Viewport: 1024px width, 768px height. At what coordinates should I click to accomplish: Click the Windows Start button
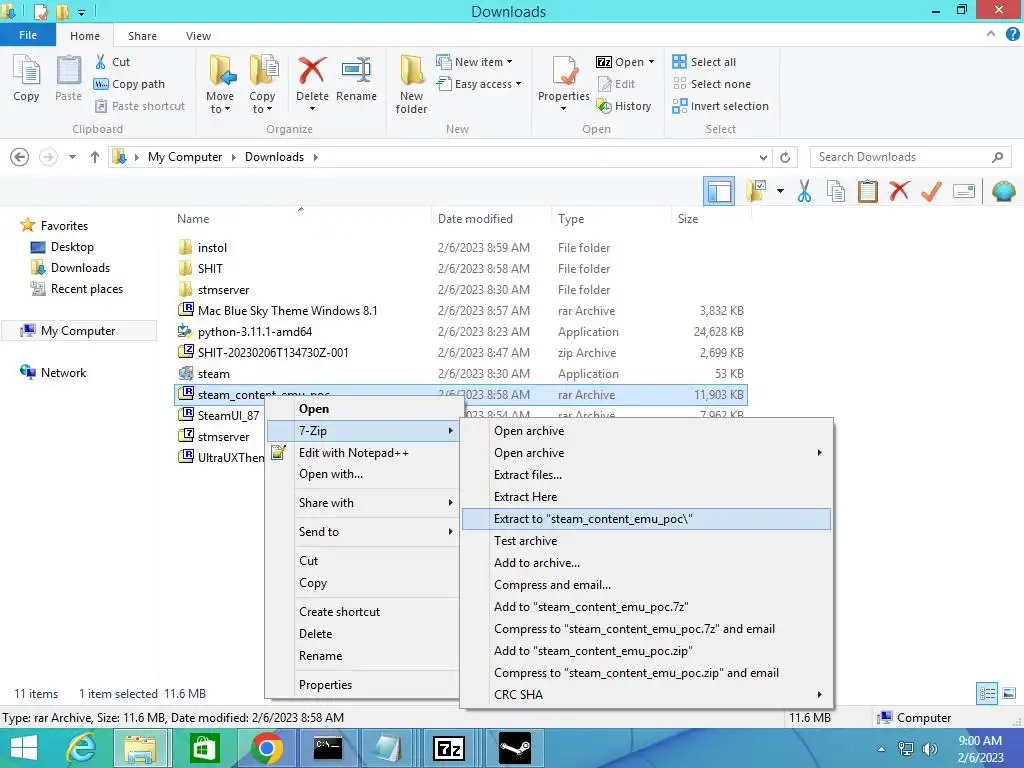pyautogui.click(x=24, y=748)
